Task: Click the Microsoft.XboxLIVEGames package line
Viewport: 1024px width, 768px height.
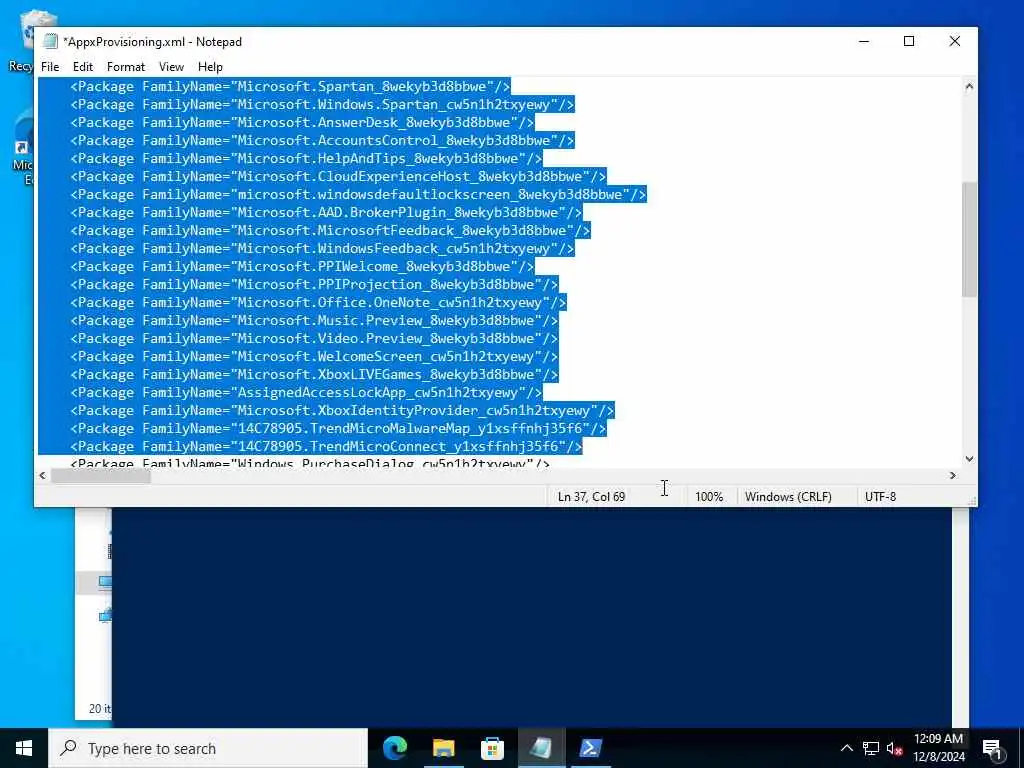Action: tap(314, 374)
